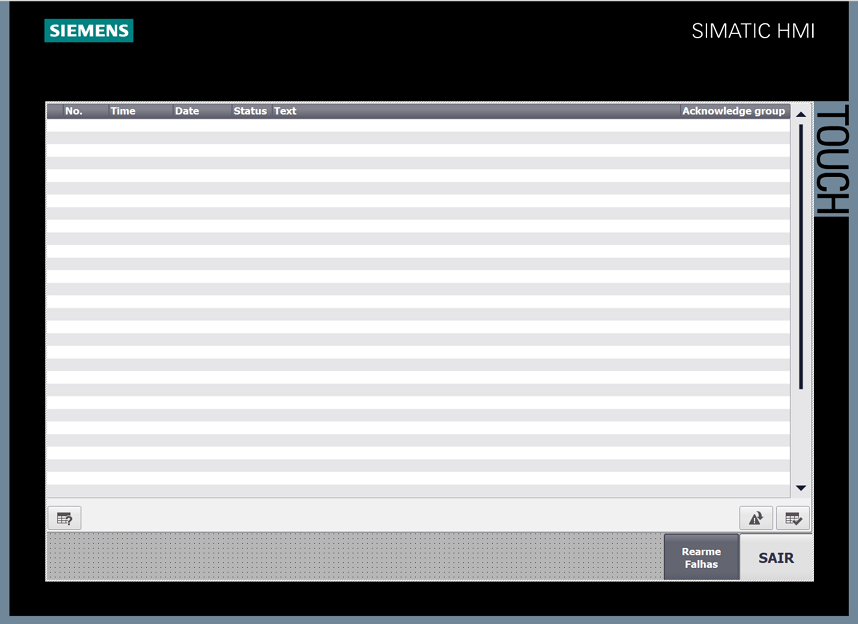Click the alarm info text (tooltip) icon
This screenshot has height=624, width=858.
(64, 518)
